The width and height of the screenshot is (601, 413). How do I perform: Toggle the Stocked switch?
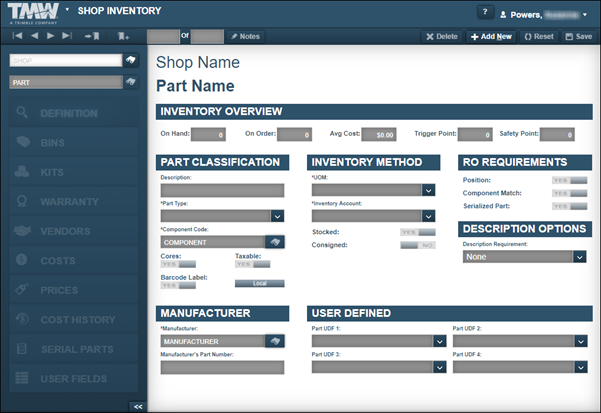(x=418, y=232)
